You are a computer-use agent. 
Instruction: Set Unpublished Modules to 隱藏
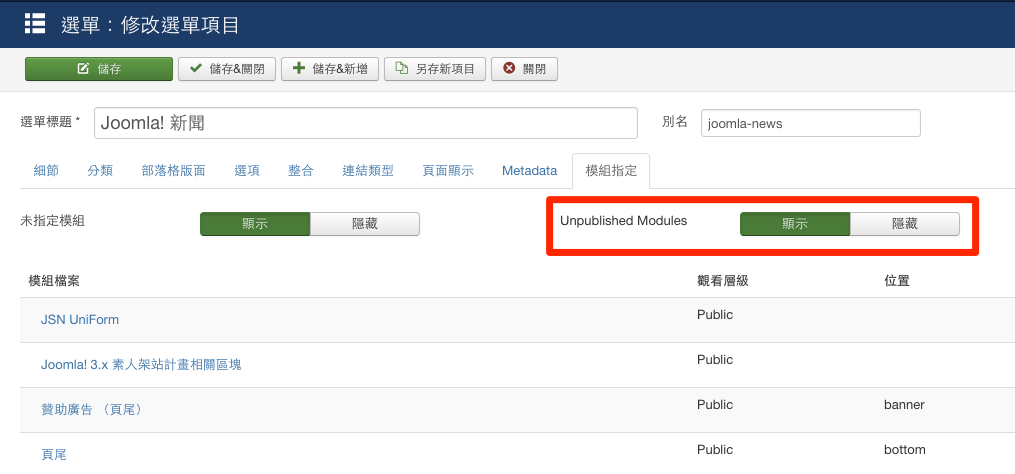tap(904, 224)
